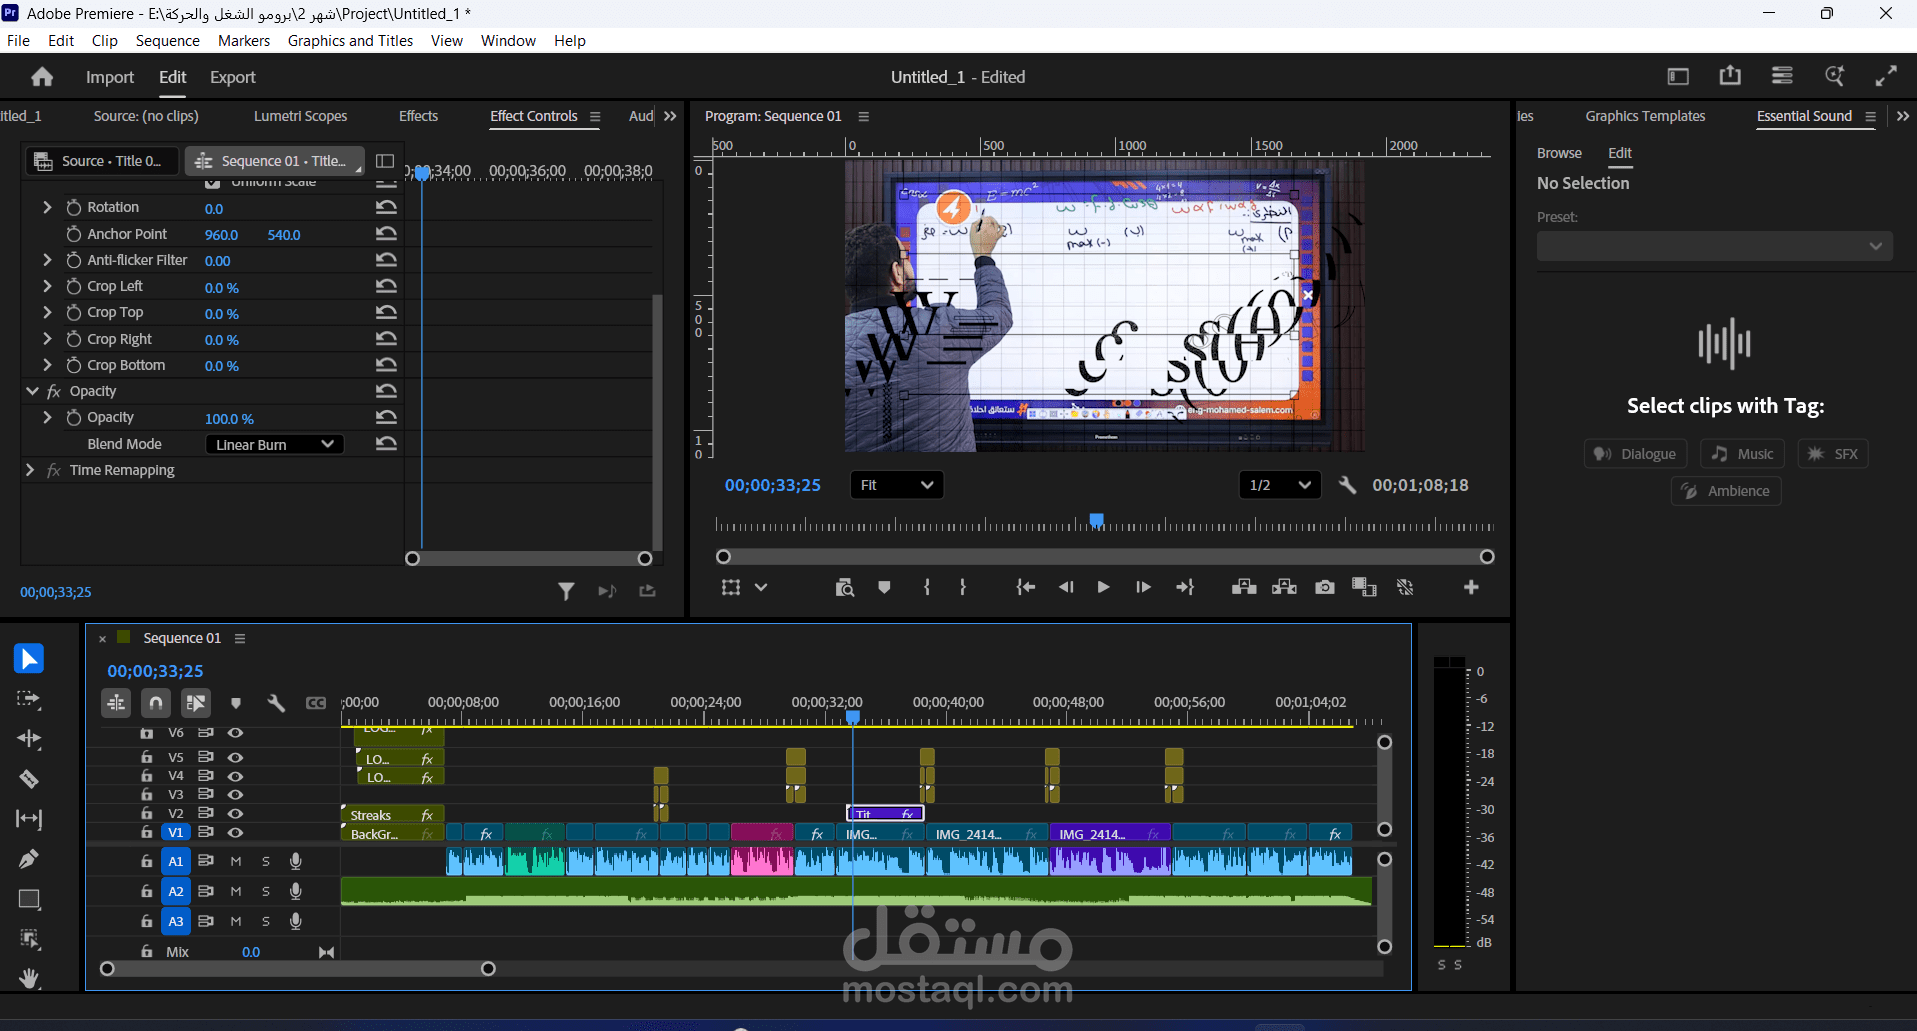The image size is (1917, 1031).
Task: Click the program monitor playhead on the scrub bar
Action: 1097,520
